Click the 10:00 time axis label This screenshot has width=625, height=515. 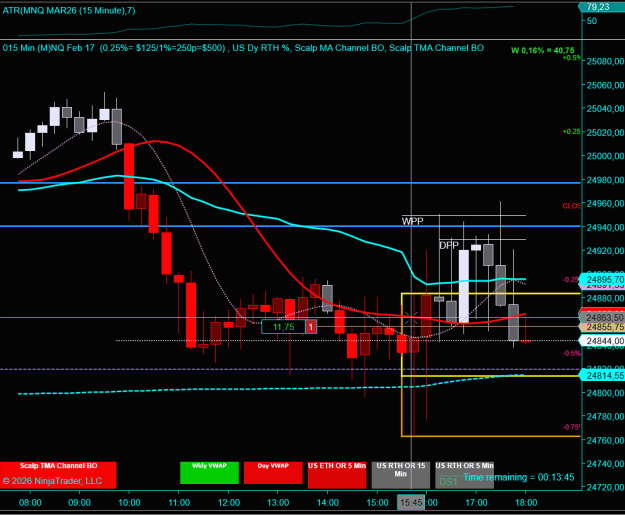click(x=129, y=503)
